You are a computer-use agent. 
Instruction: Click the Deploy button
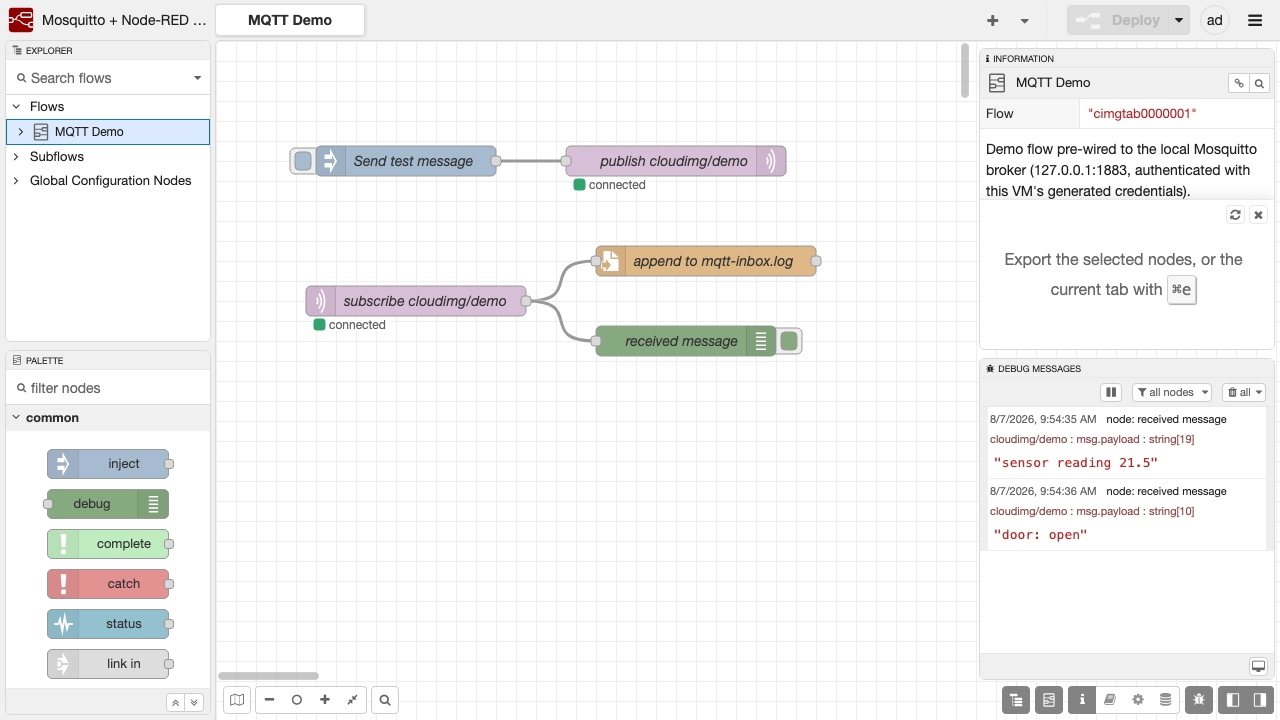click(x=1118, y=20)
